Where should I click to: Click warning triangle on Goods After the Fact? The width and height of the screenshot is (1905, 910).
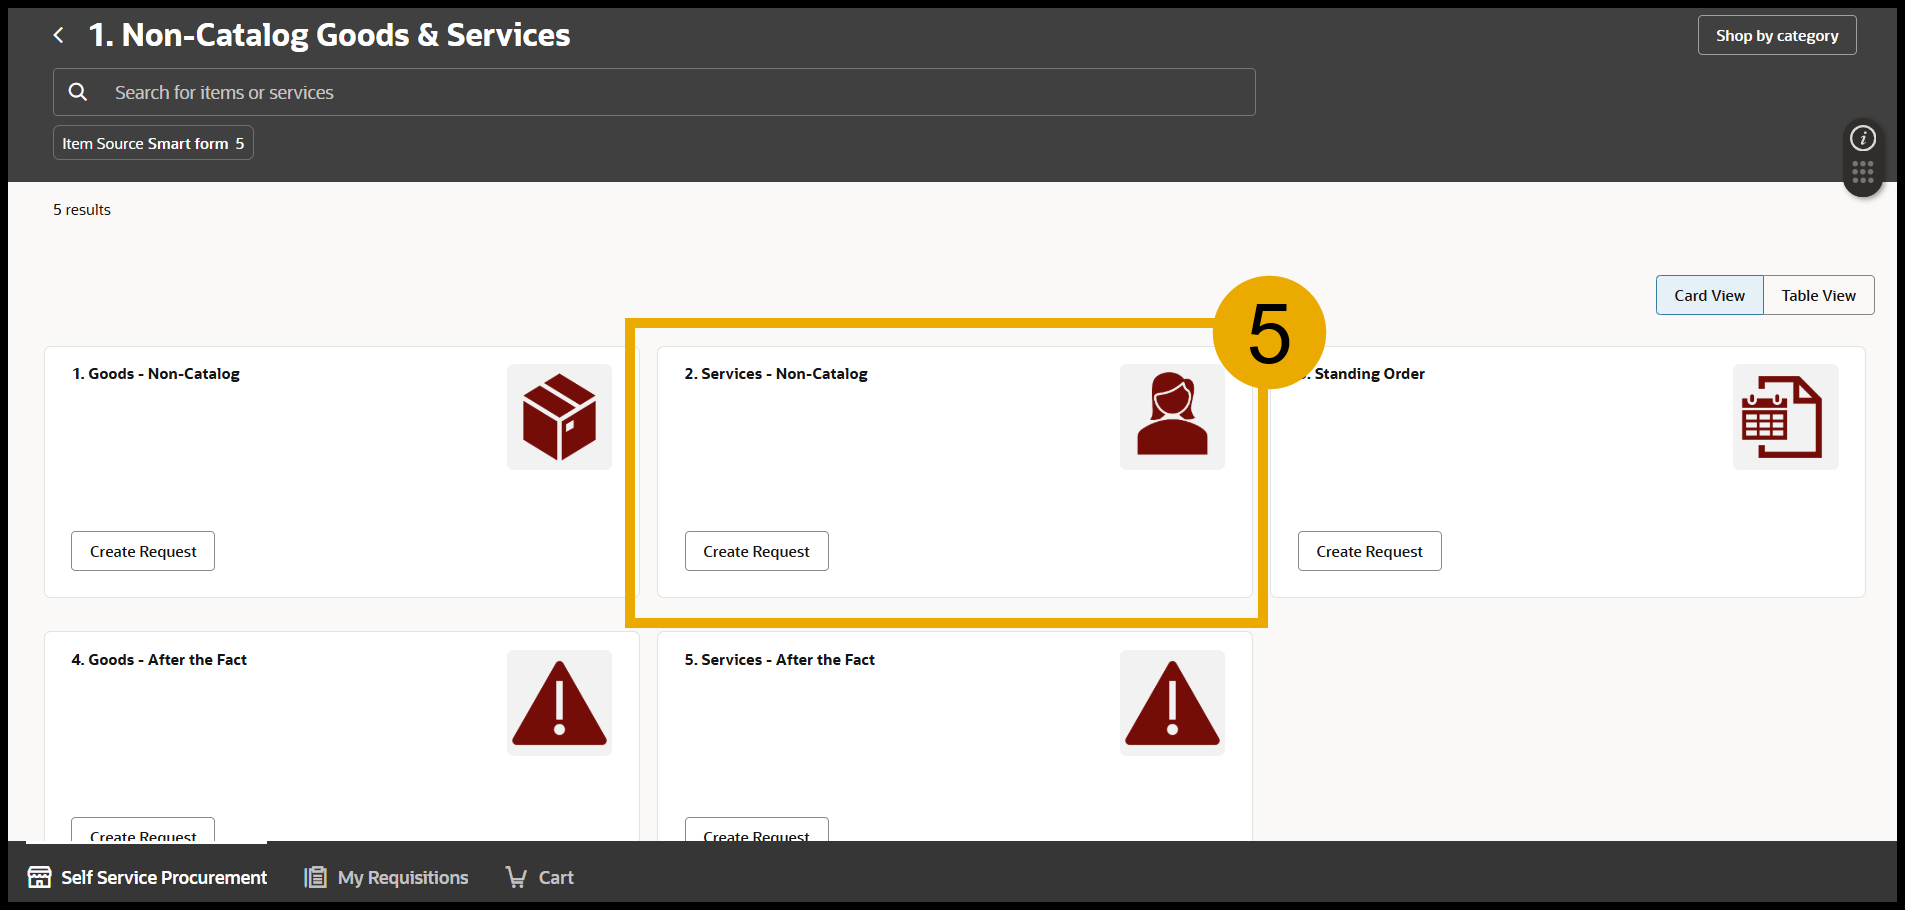559,703
